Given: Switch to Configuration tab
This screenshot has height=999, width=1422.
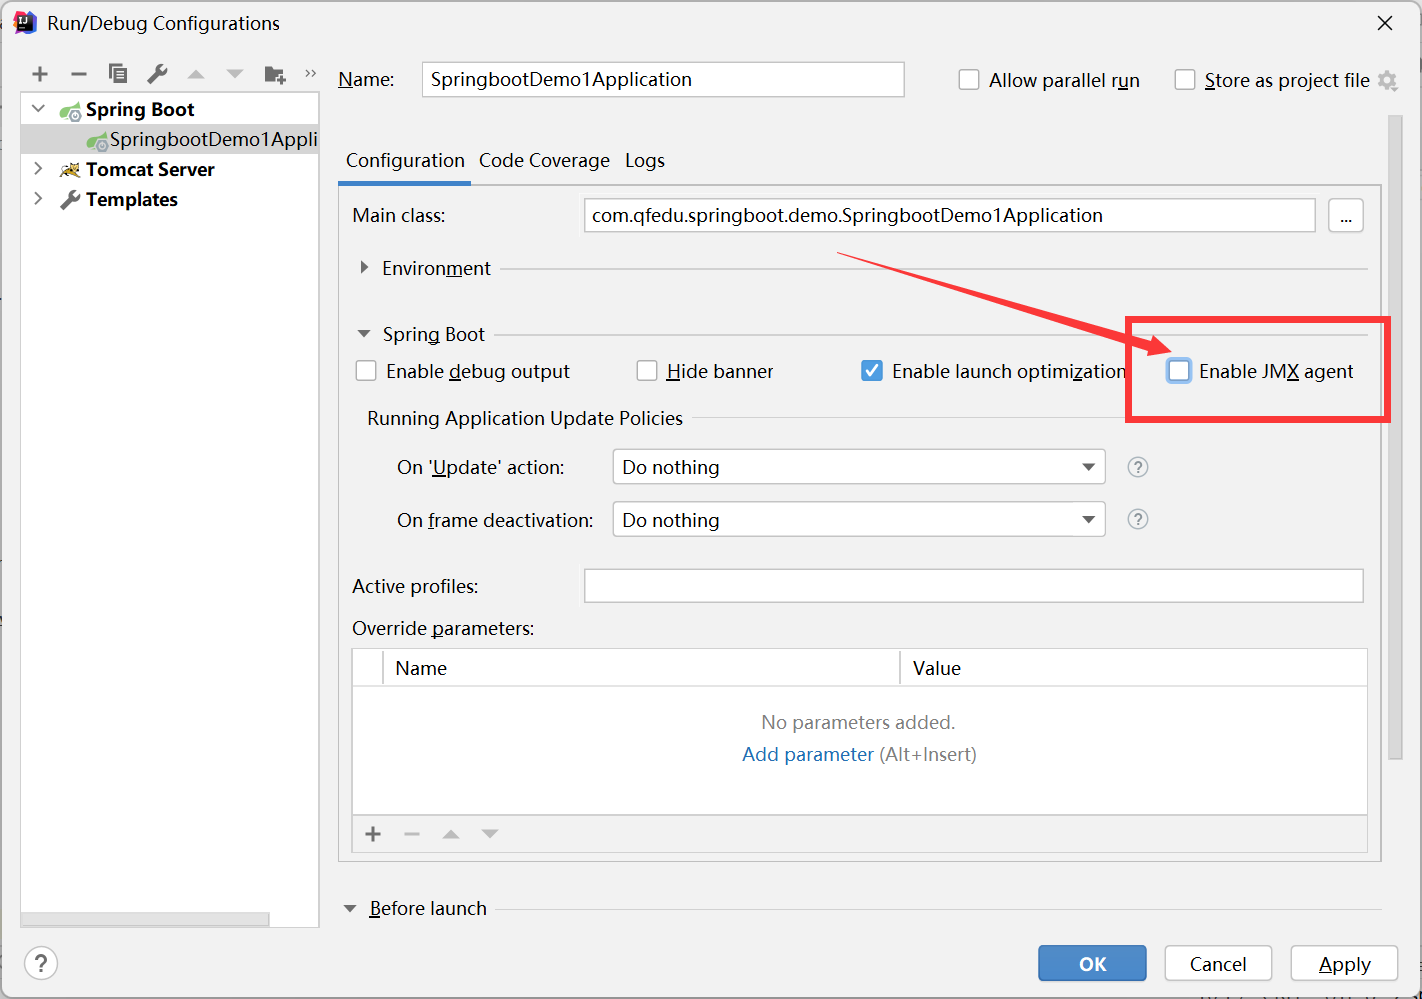Looking at the screenshot, I should (405, 161).
